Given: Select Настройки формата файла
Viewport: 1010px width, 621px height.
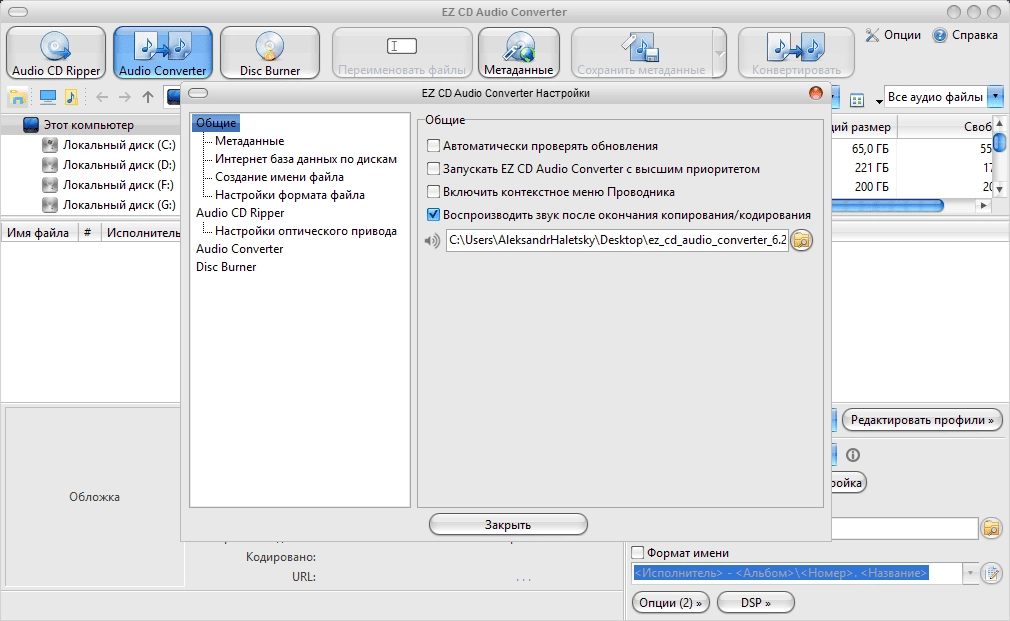Looking at the screenshot, I should [290, 195].
